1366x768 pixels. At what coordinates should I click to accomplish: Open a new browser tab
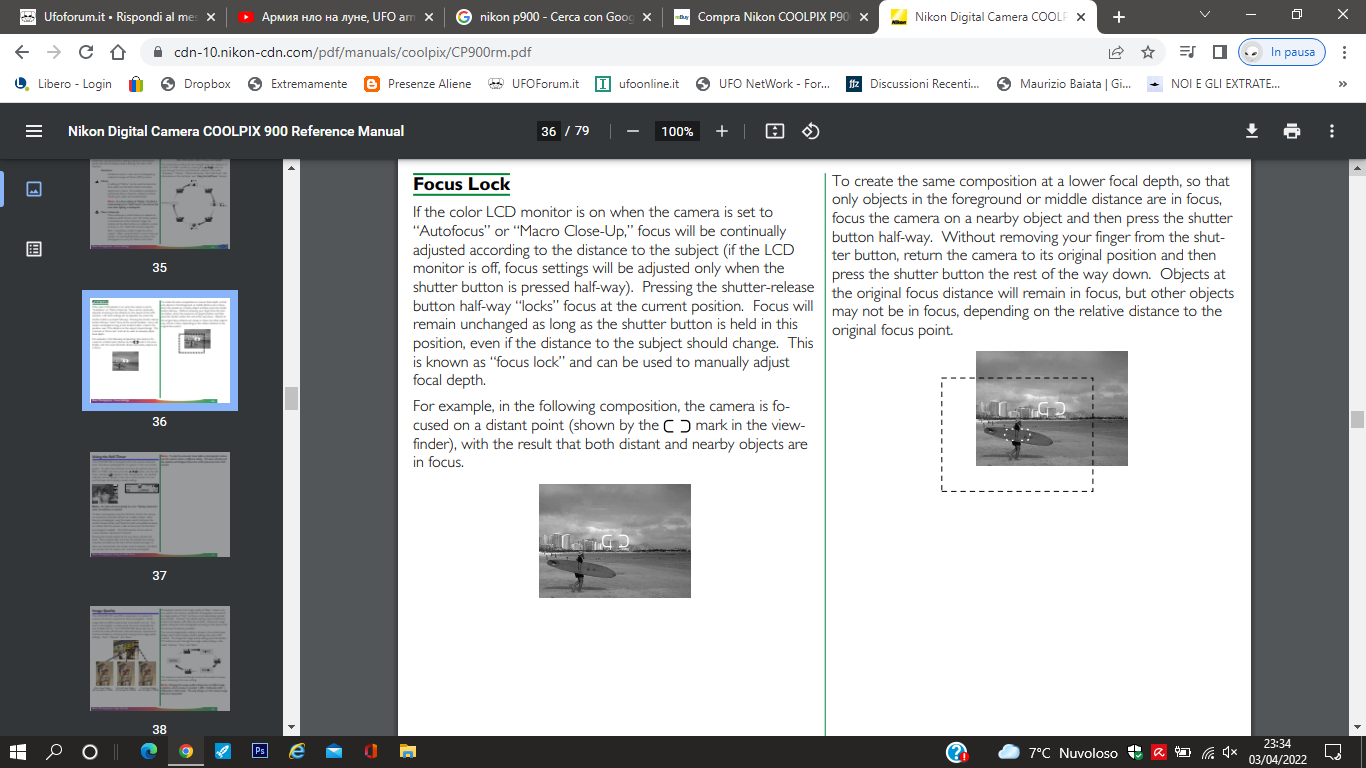[1118, 17]
